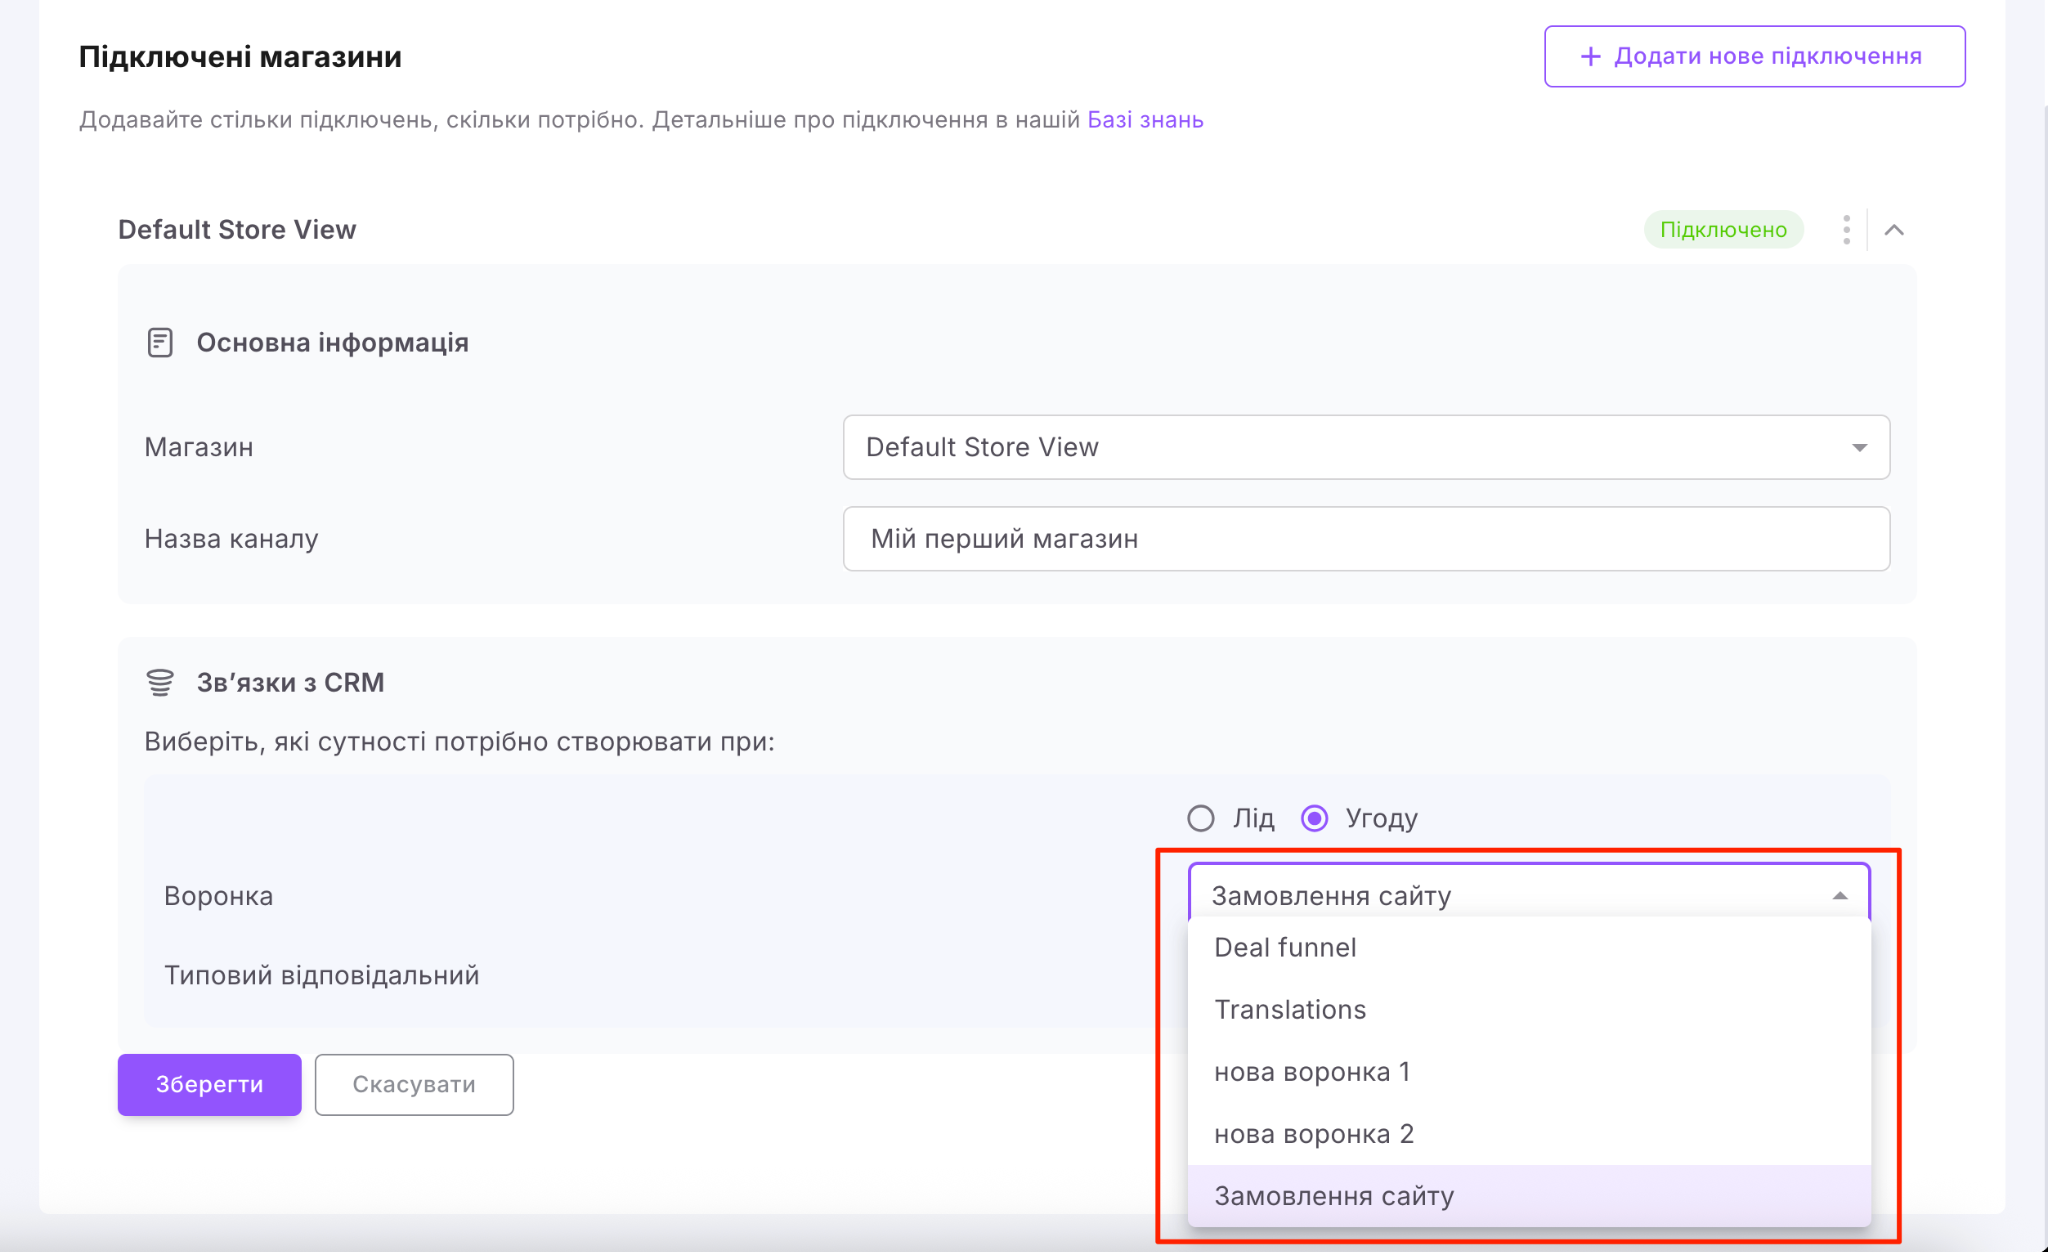Viewport: 2048px width, 1252px height.
Task: Select the Замовлення сайту list option
Action: tap(1333, 1196)
